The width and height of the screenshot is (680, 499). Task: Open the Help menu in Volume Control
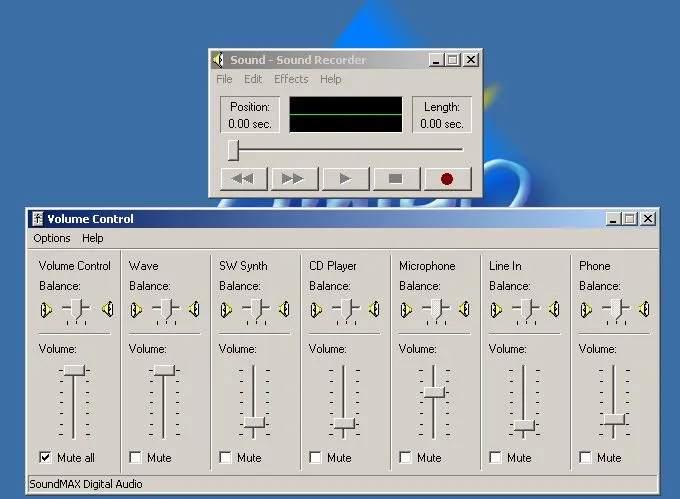coord(92,238)
